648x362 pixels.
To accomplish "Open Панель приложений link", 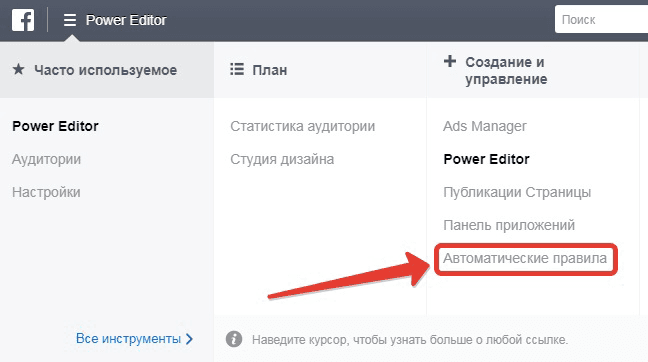I will pyautogui.click(x=509, y=226).
